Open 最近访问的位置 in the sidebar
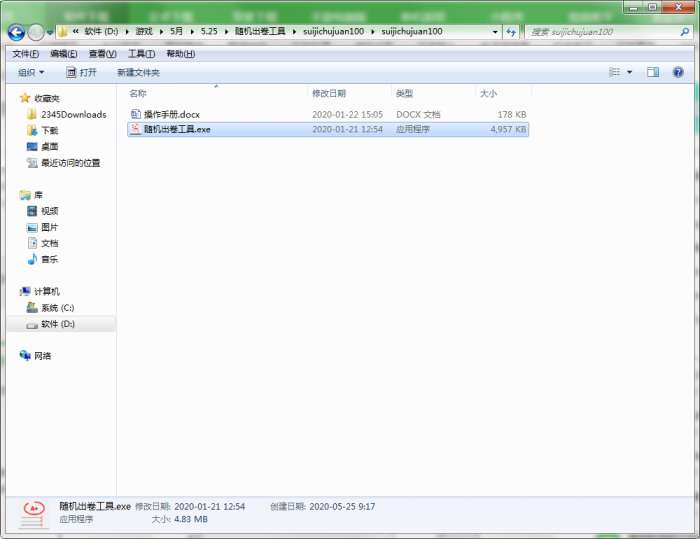Viewport: 700px width, 539px height. (x=71, y=163)
